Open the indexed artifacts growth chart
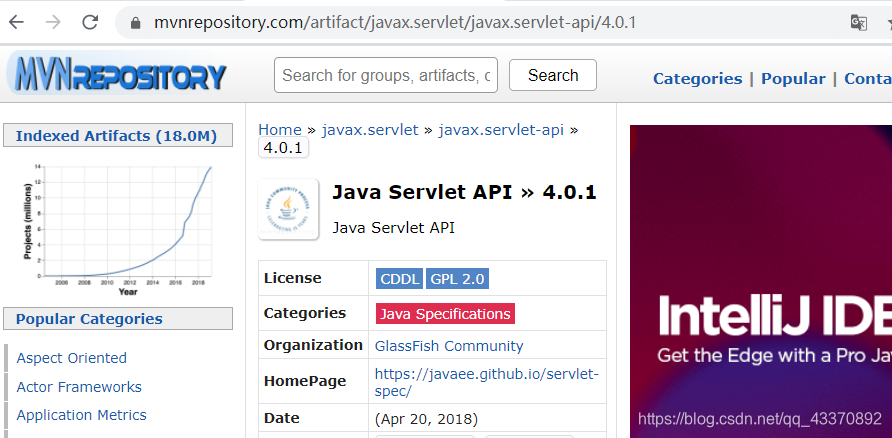892x438 pixels. pos(118,229)
